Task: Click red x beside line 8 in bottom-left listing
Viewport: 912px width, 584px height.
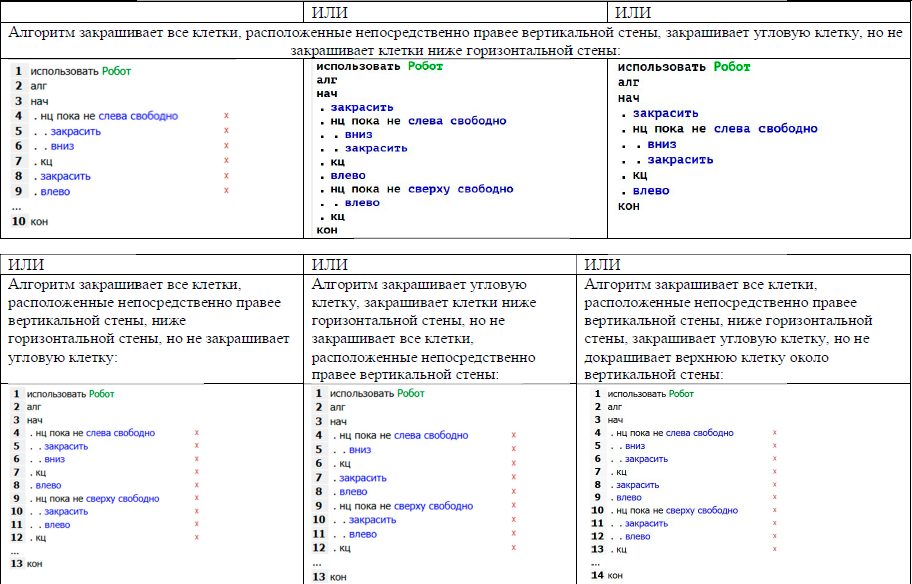Action: tap(197, 485)
